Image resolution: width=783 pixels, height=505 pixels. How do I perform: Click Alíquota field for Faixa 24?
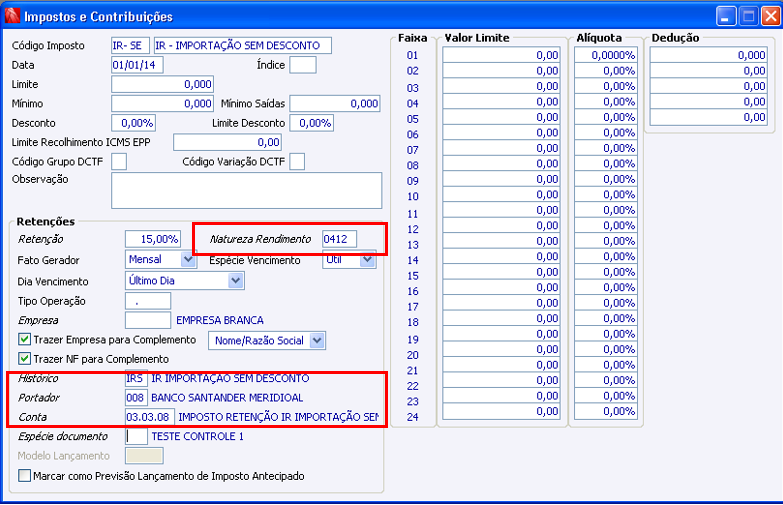605,412
